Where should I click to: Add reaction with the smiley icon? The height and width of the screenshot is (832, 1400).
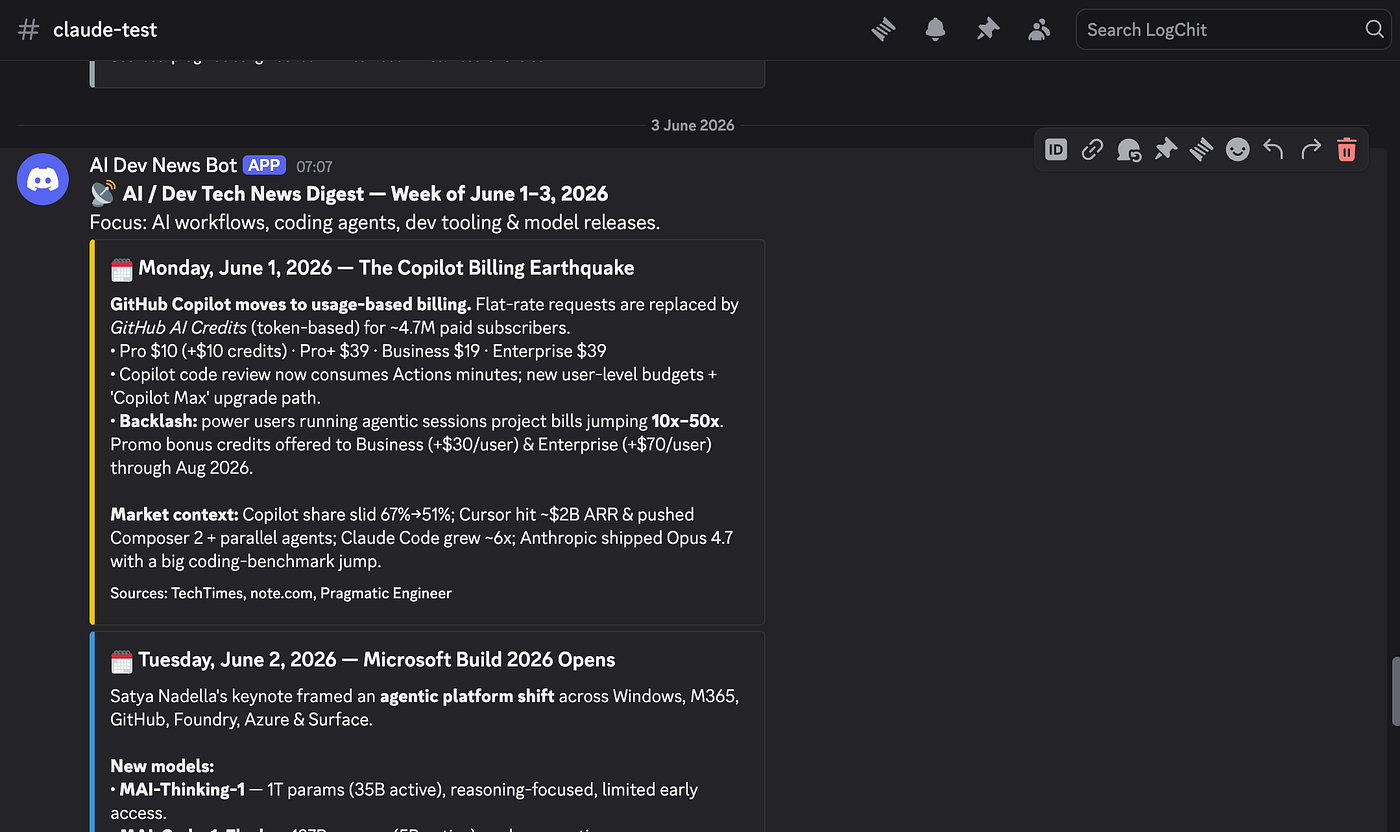tap(1238, 150)
